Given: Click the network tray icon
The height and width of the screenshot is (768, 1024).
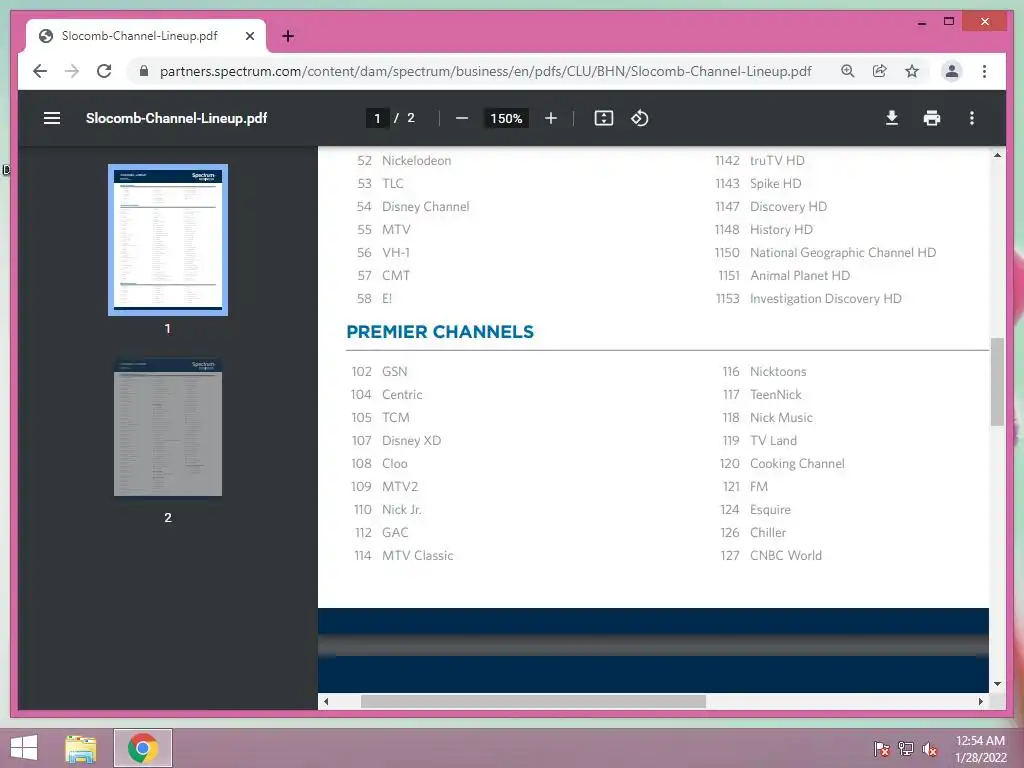Looking at the screenshot, I should click(x=905, y=748).
